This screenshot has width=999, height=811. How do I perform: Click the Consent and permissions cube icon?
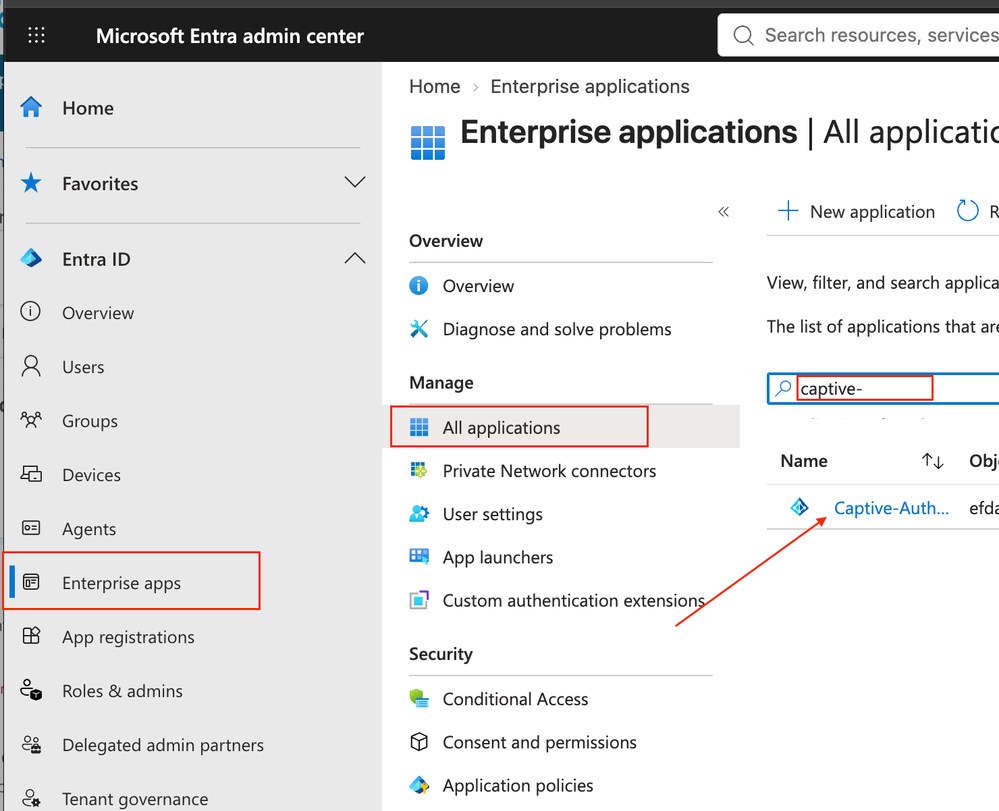419,742
